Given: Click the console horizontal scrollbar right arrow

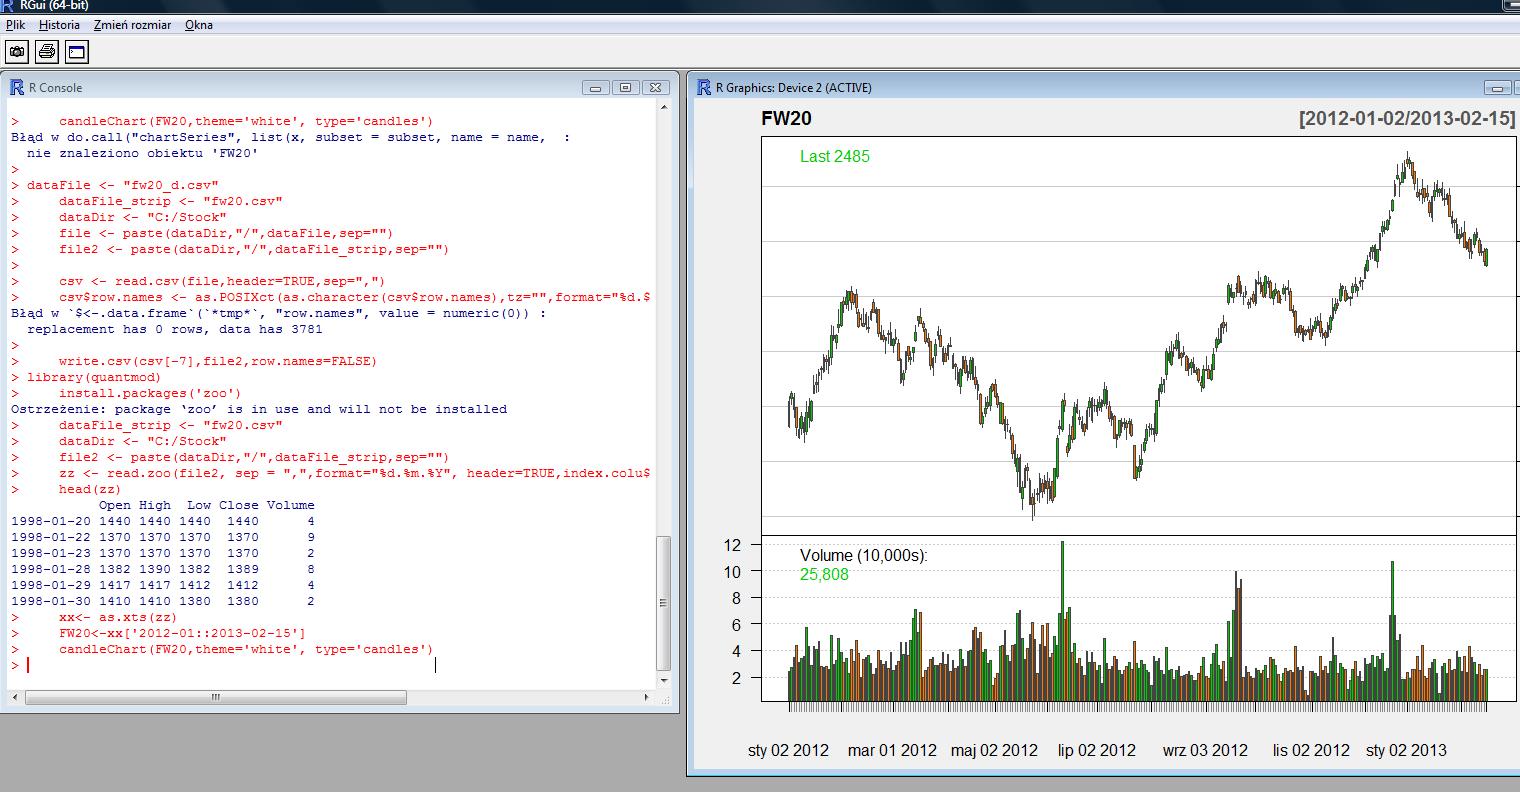Looking at the screenshot, I should 646,697.
